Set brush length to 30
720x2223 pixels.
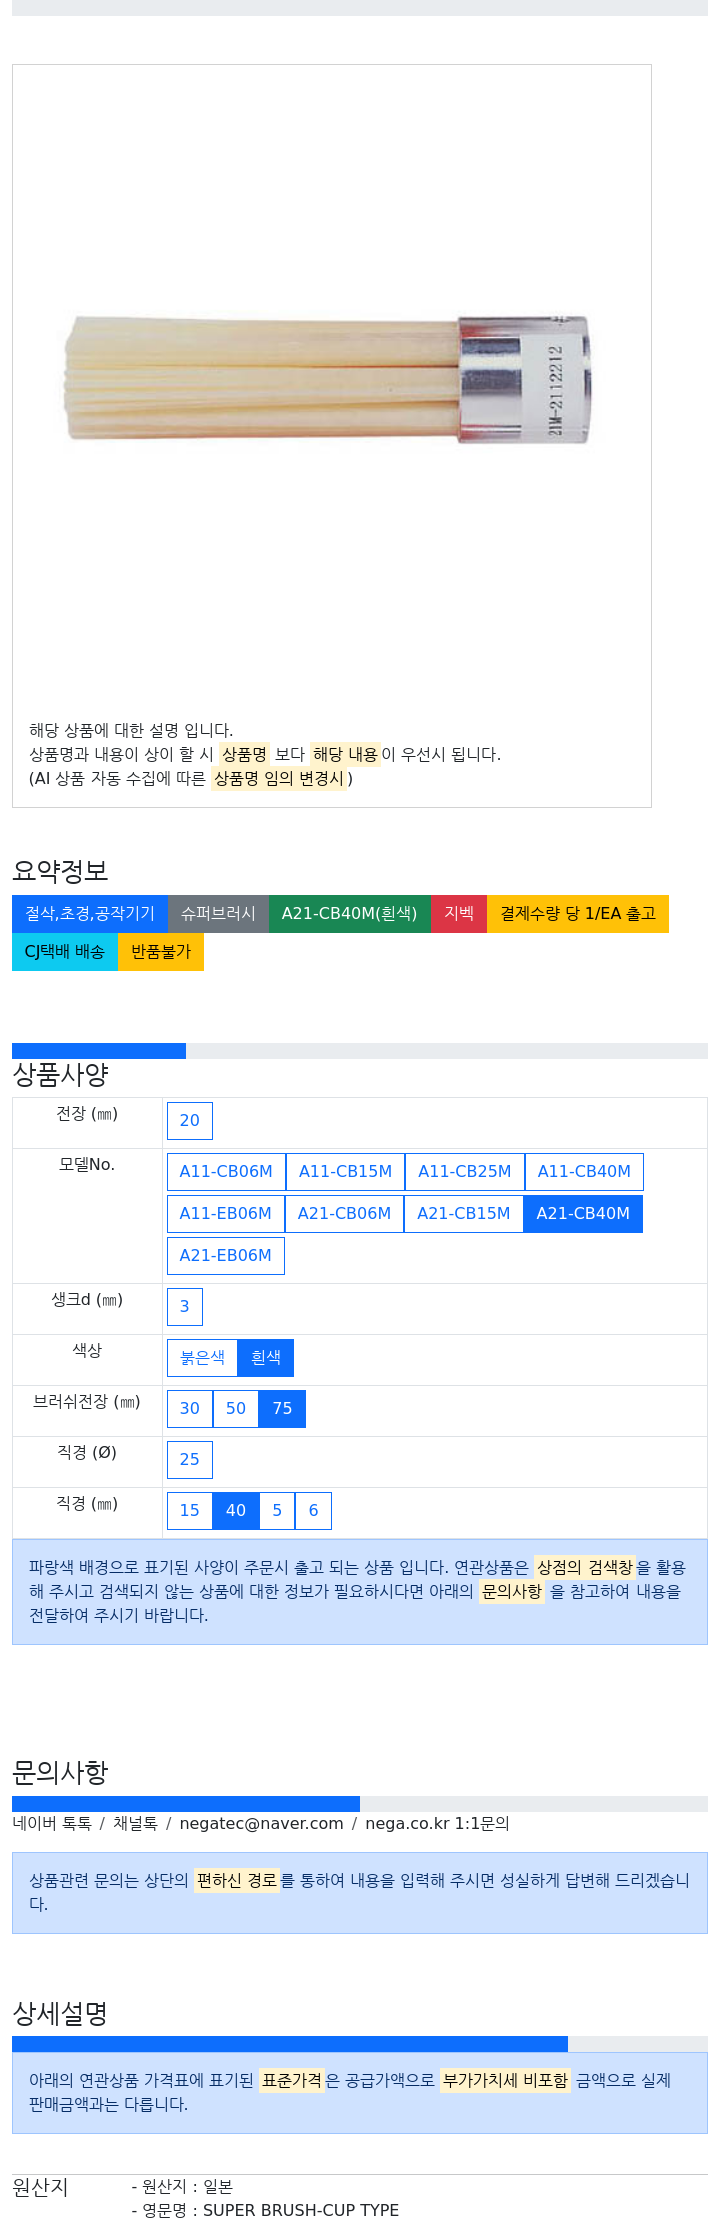point(190,1409)
